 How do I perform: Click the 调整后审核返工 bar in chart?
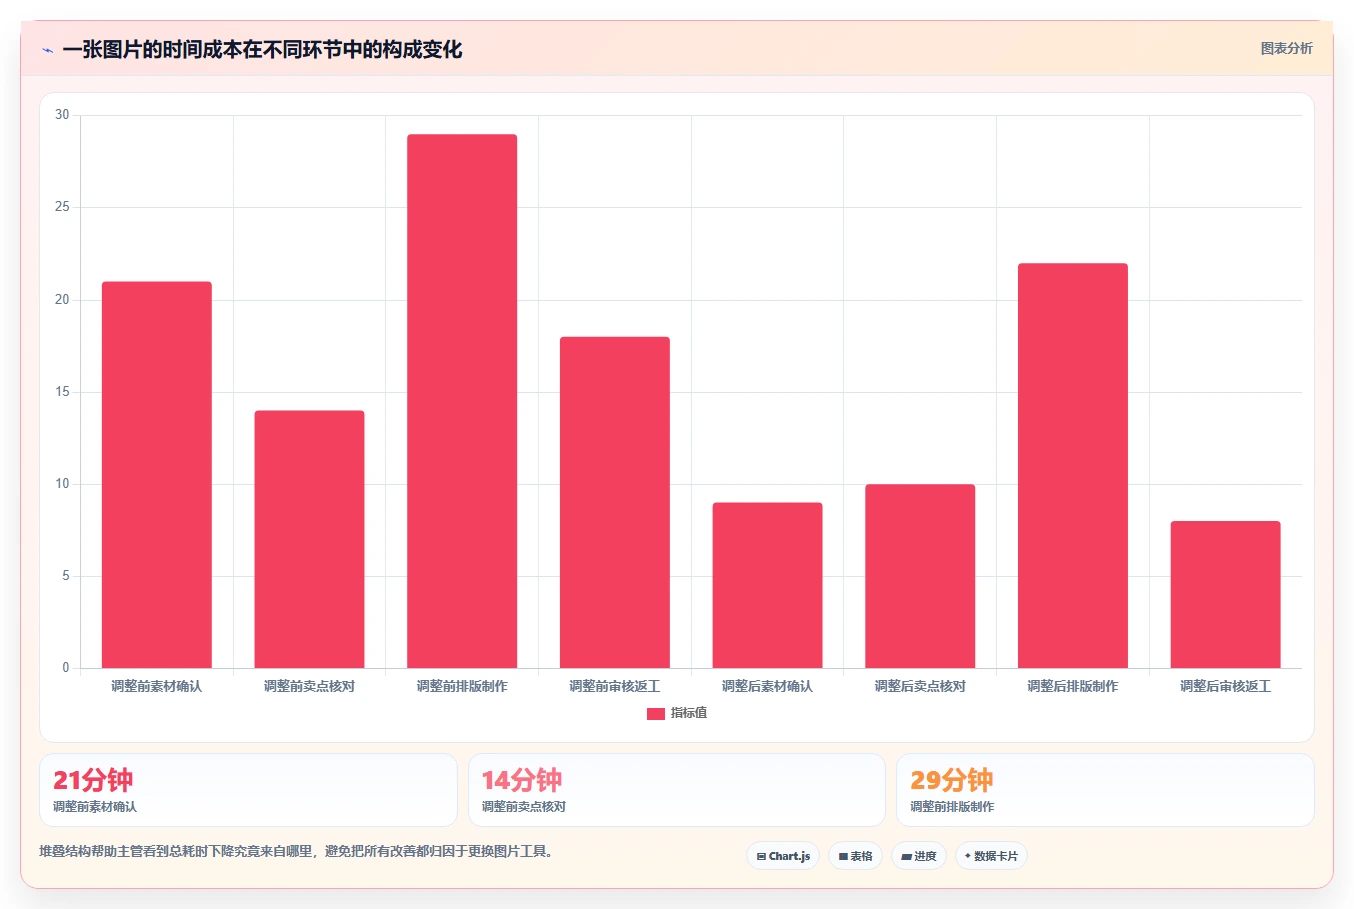coord(1225,594)
